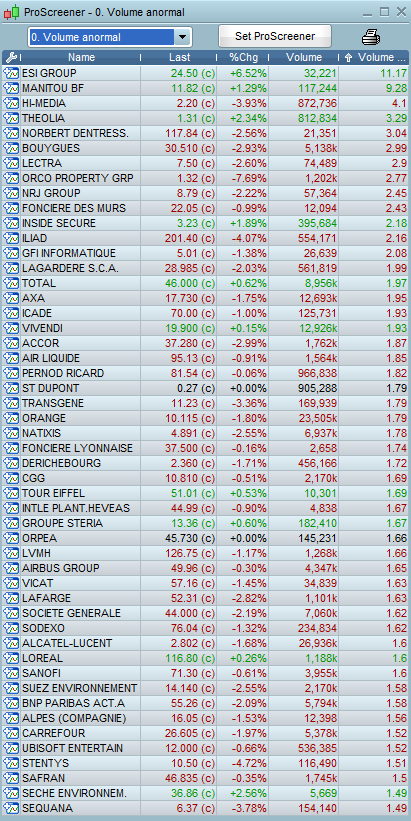Open the chart icon beside NATIXIS
Image resolution: width=411 pixels, height=821 pixels.
point(11,434)
